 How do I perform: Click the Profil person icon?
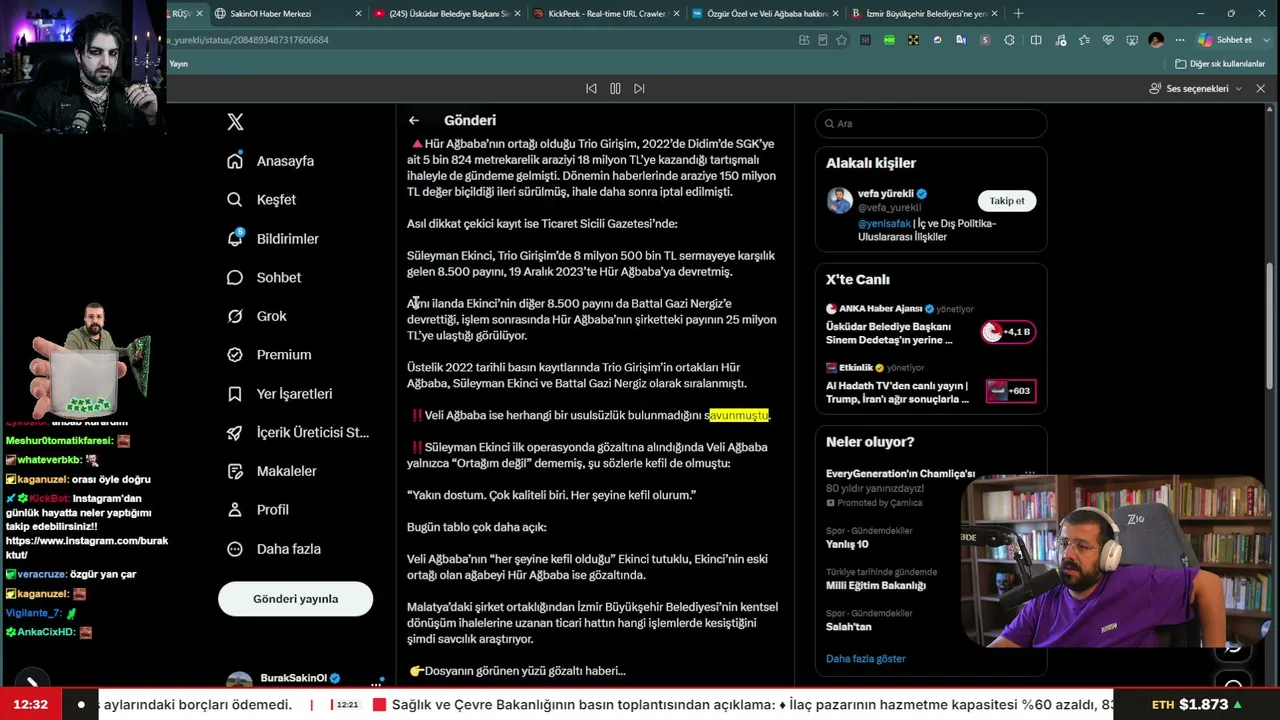click(235, 510)
